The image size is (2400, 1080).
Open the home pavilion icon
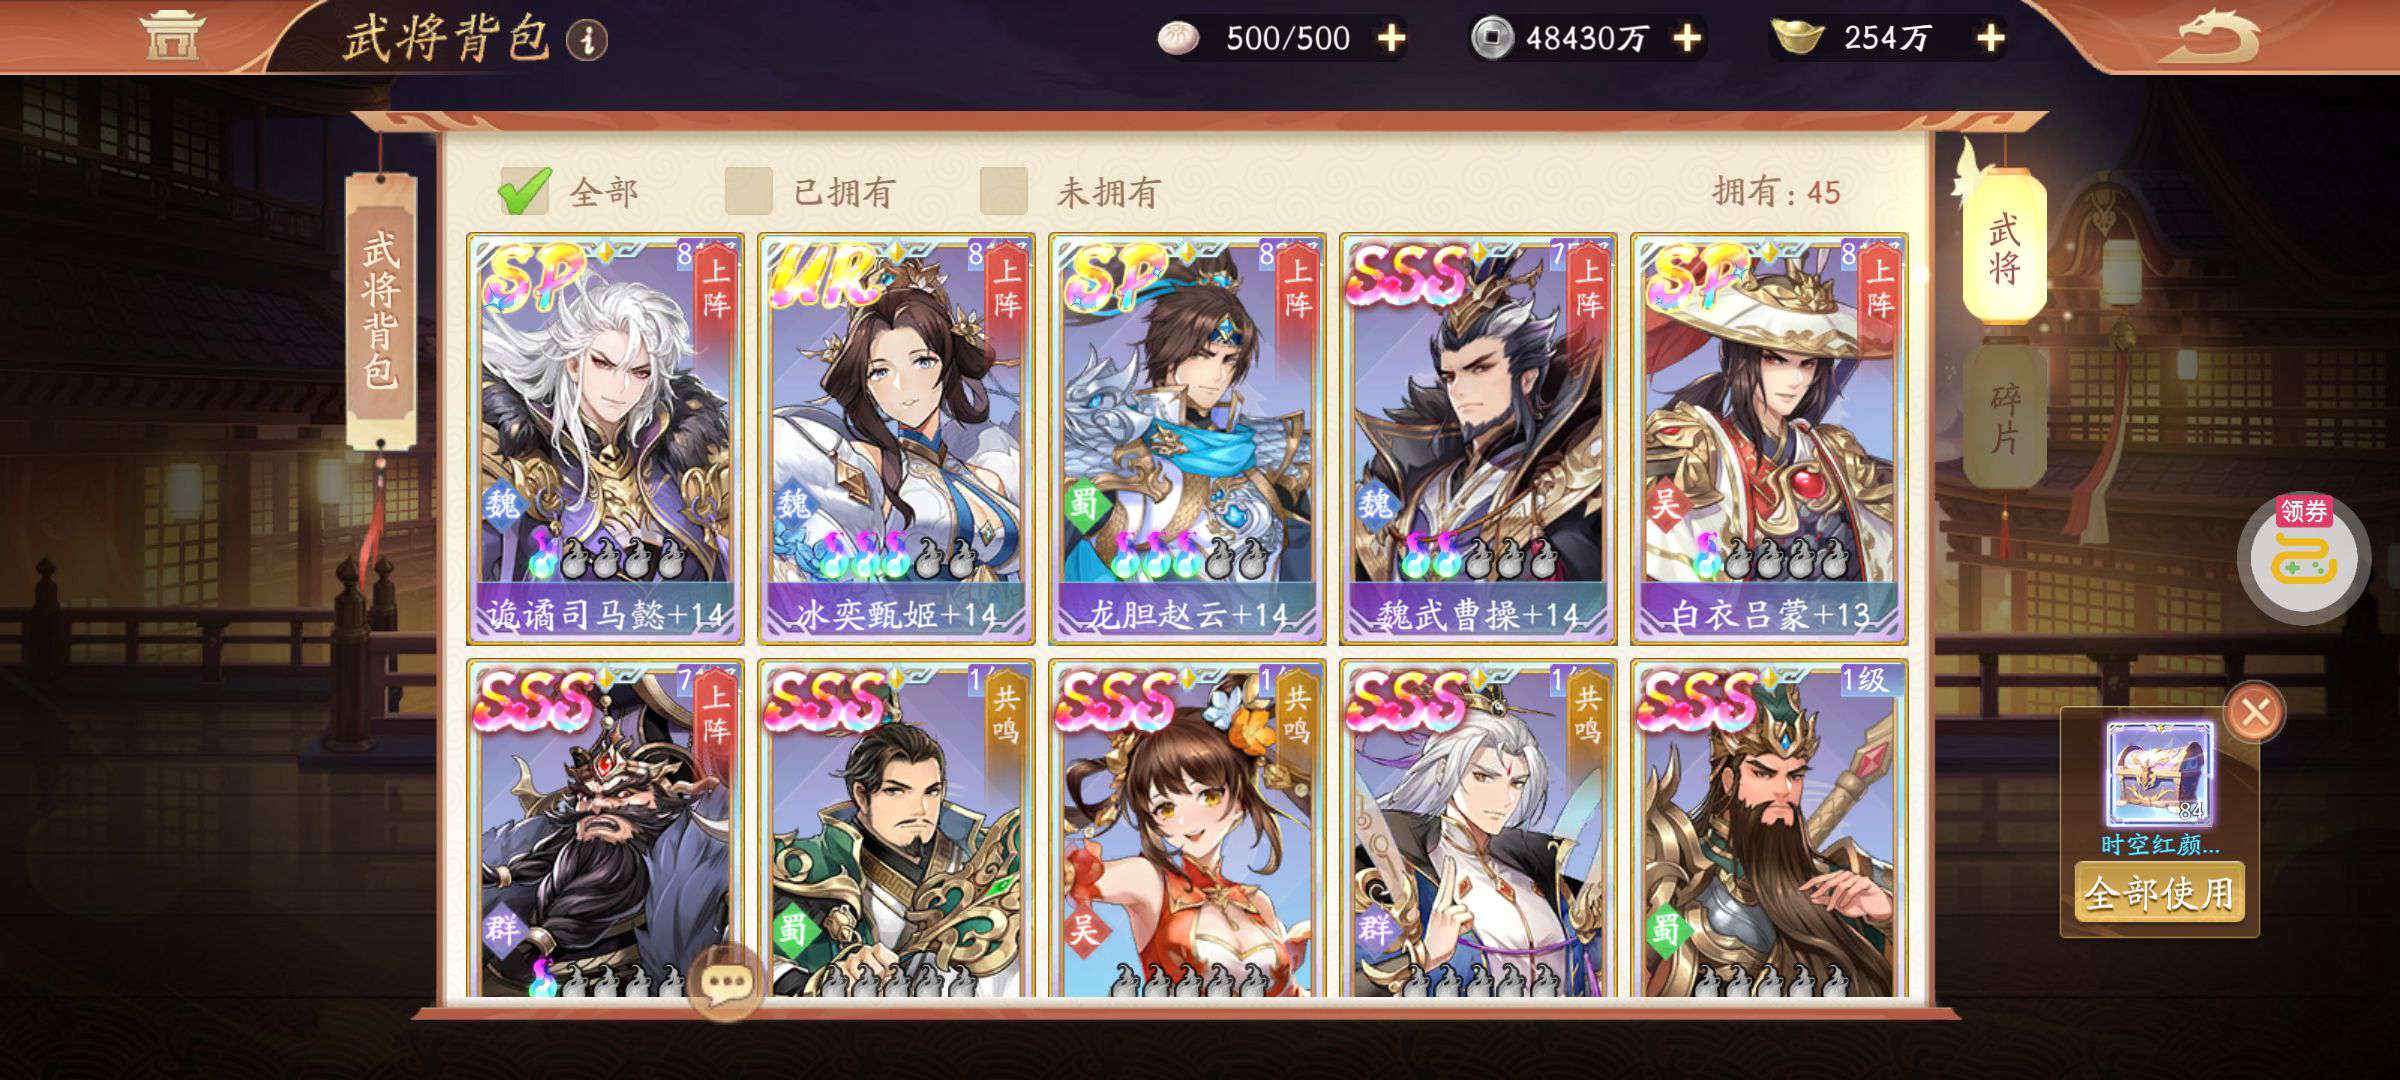click(x=170, y=36)
